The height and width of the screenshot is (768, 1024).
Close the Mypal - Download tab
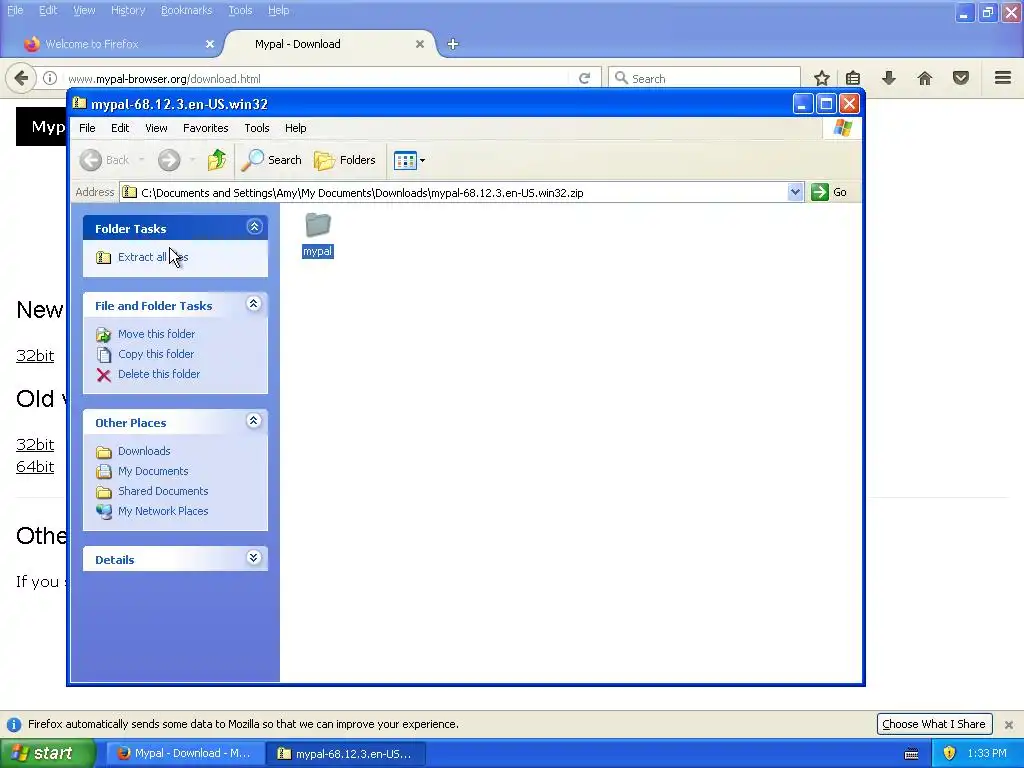(x=420, y=44)
